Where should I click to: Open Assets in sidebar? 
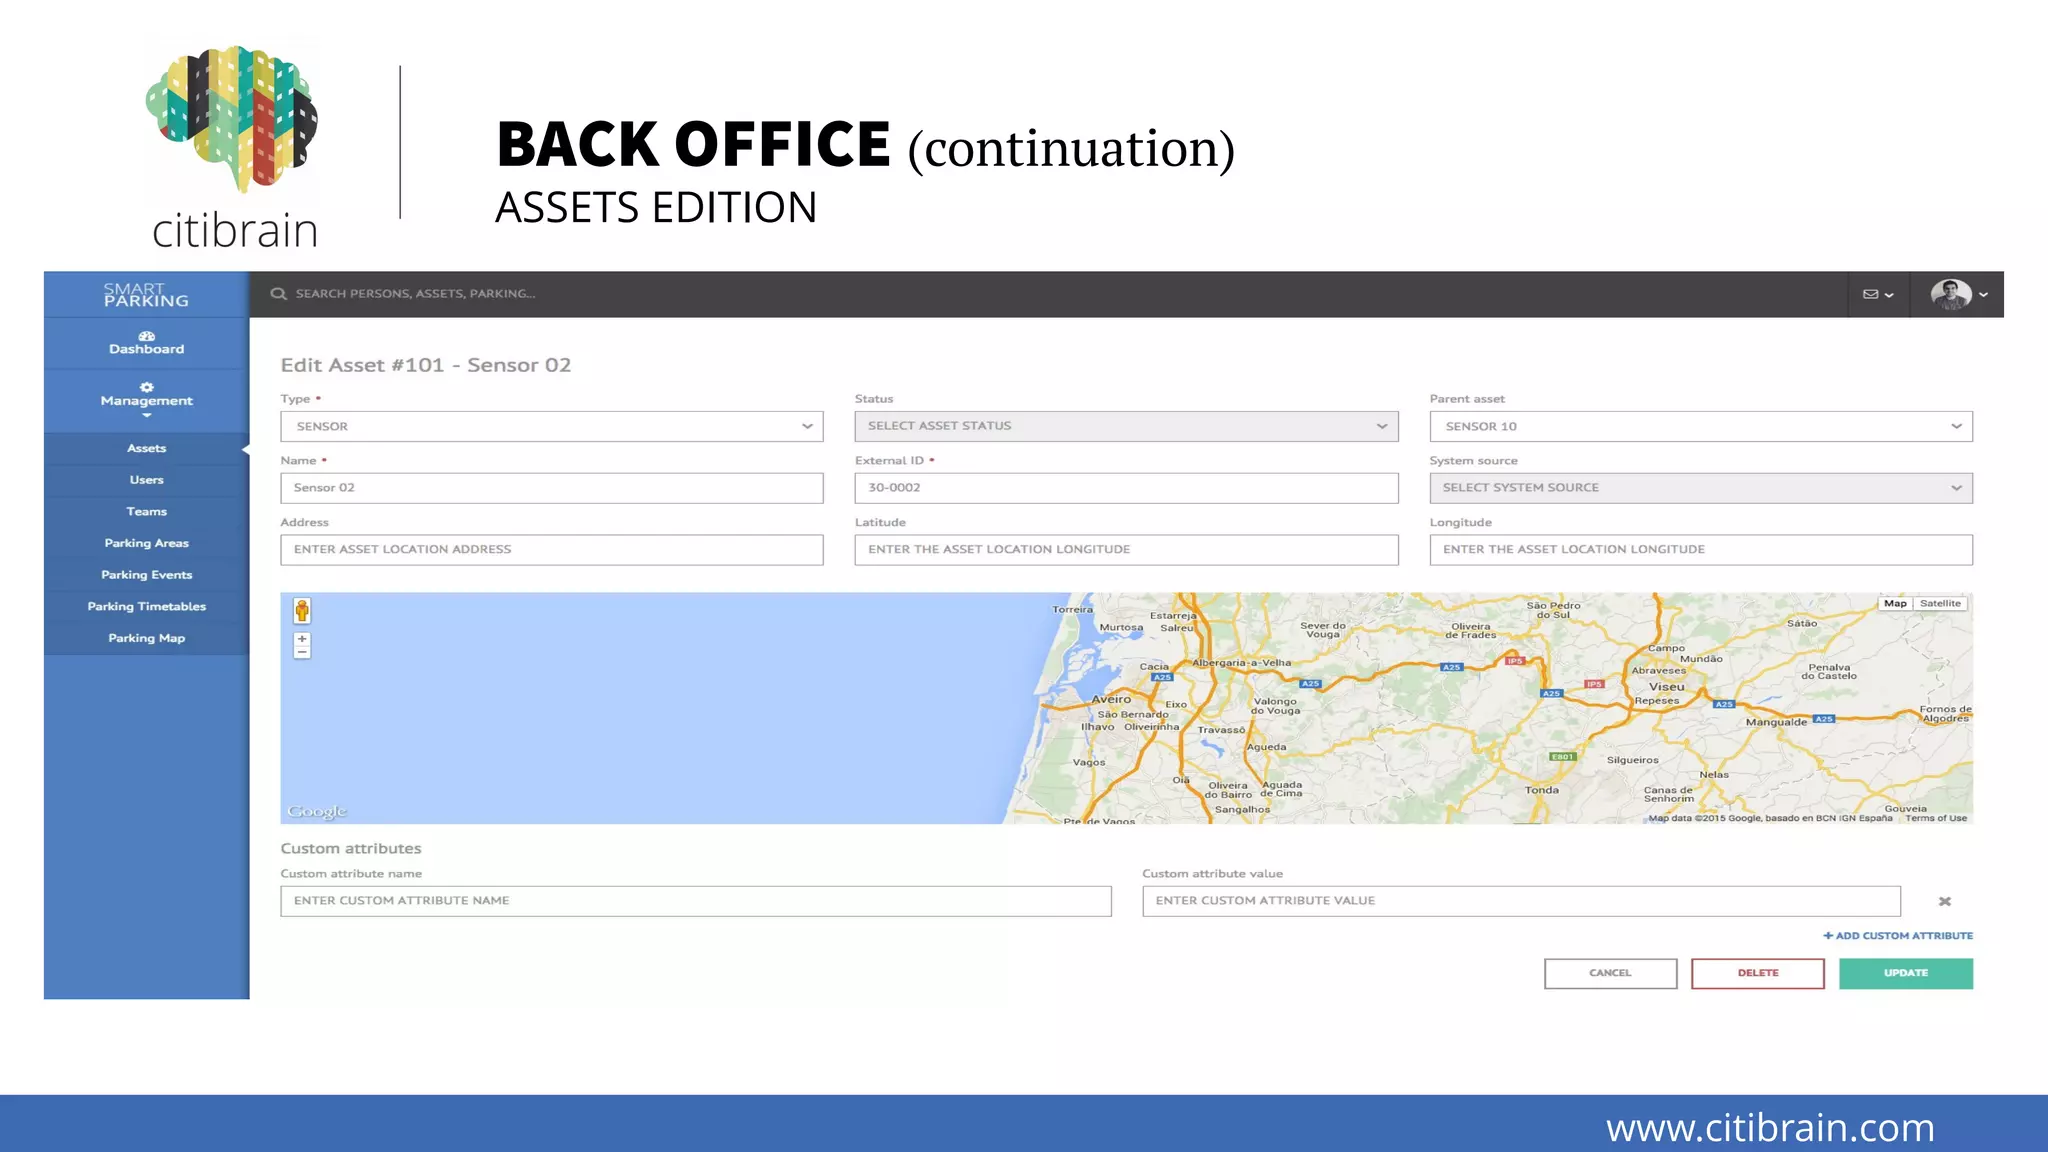point(147,448)
